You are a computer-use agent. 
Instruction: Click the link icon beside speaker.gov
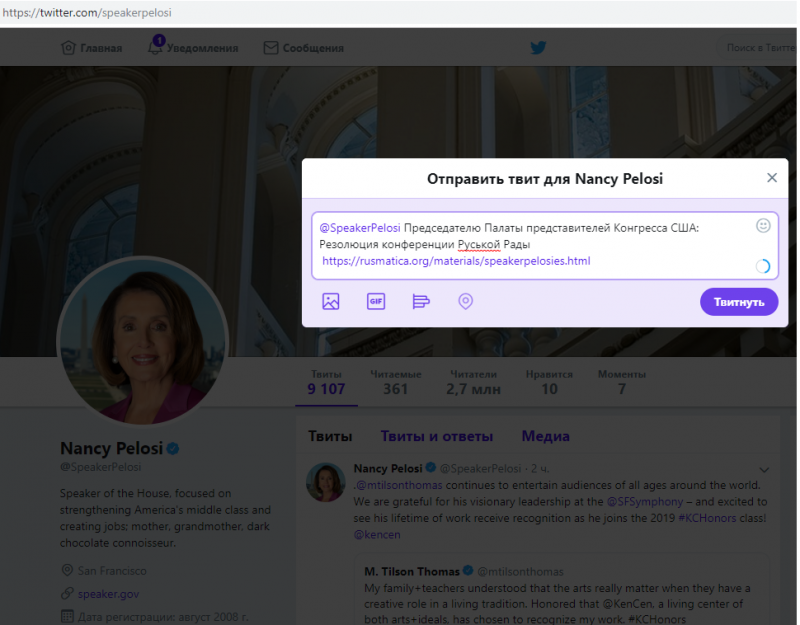pyautogui.click(x=67, y=593)
